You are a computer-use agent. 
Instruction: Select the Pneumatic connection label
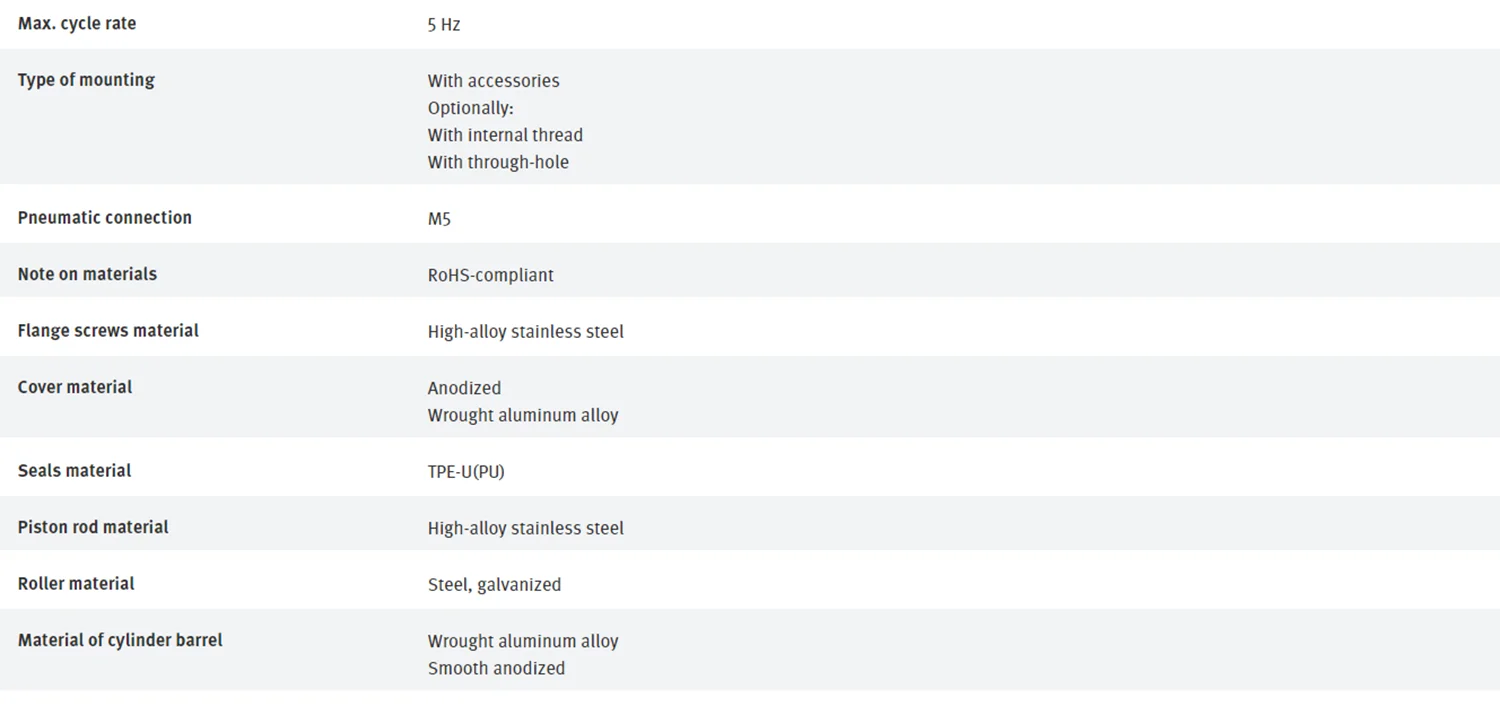[x=105, y=218]
